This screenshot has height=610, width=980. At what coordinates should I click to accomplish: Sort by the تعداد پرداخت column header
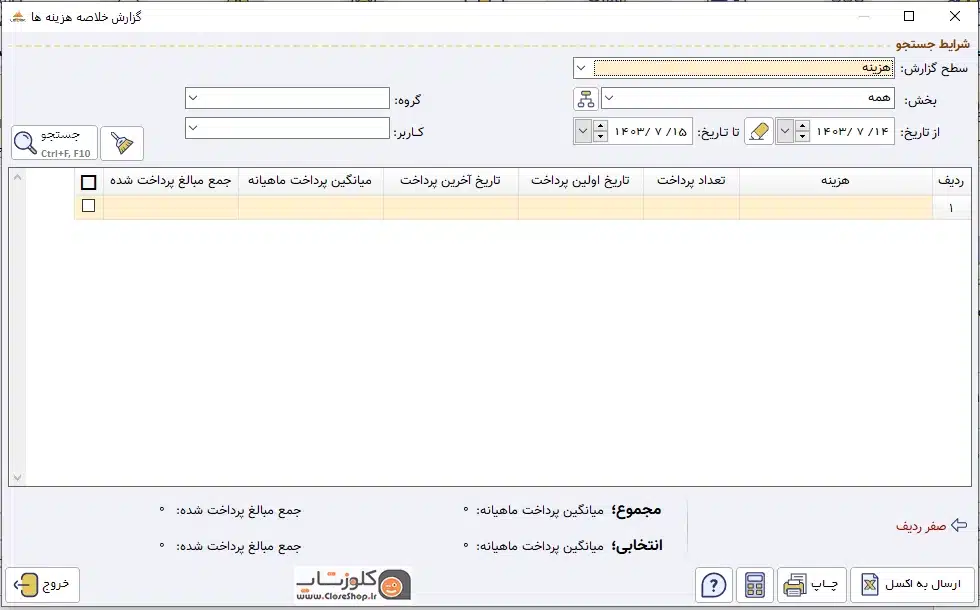(691, 181)
